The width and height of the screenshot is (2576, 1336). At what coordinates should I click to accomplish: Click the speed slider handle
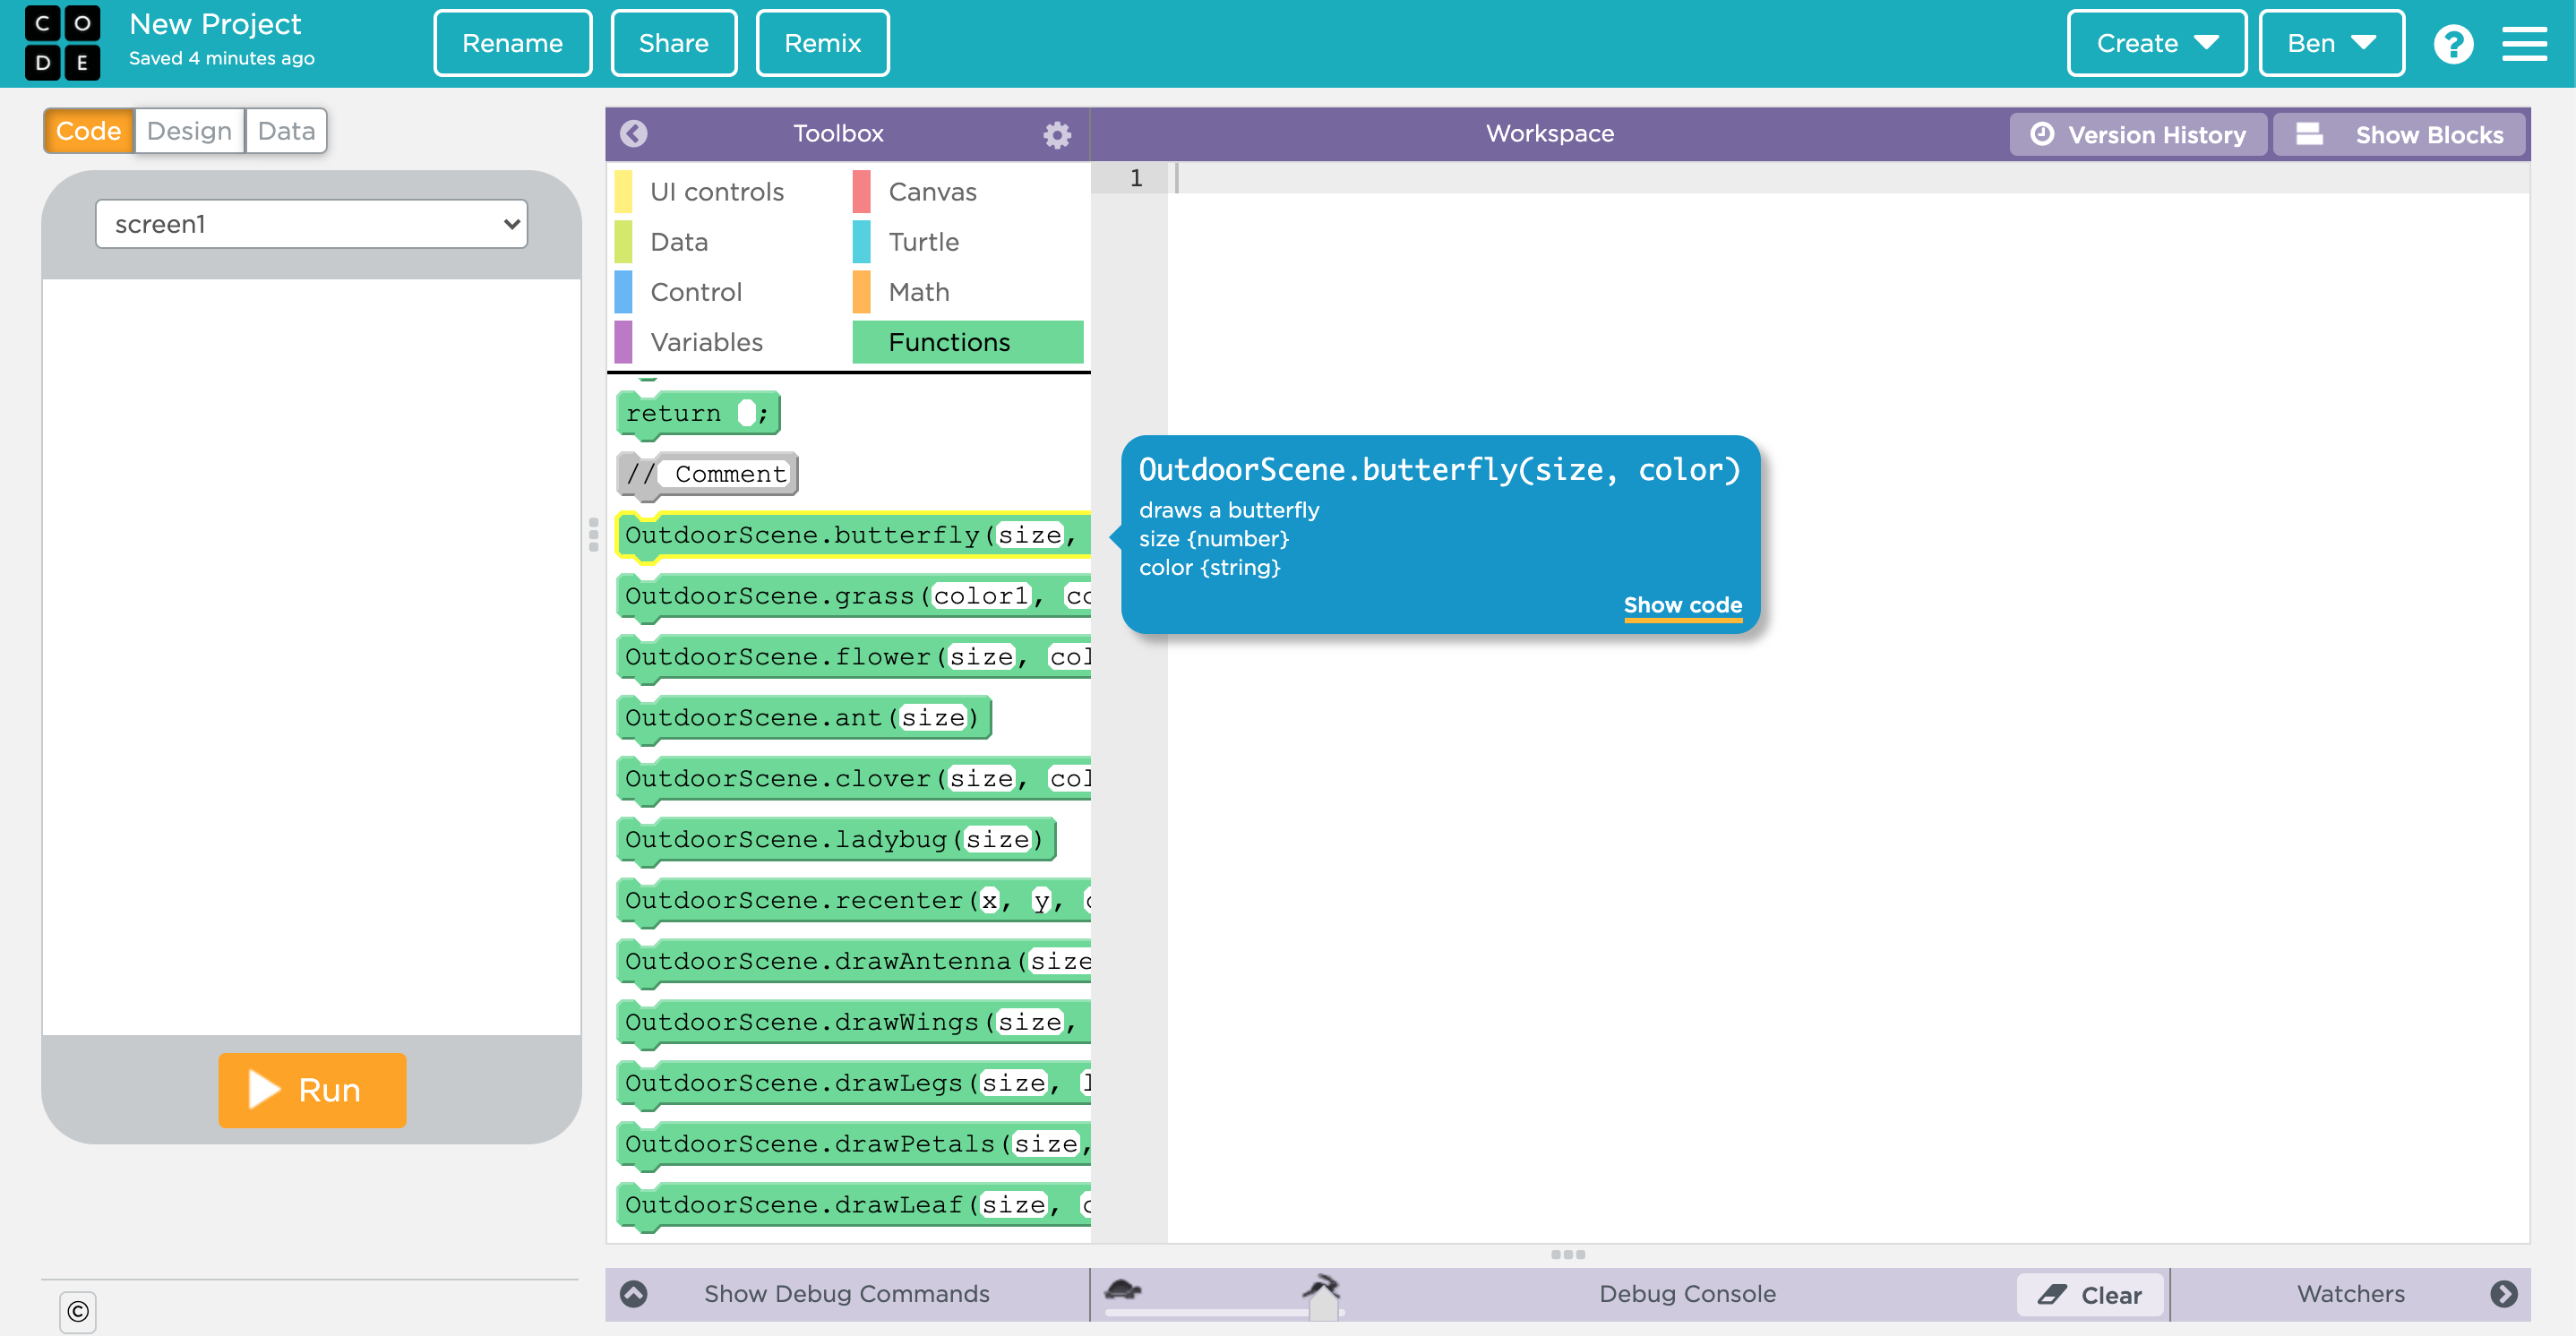[1323, 1304]
